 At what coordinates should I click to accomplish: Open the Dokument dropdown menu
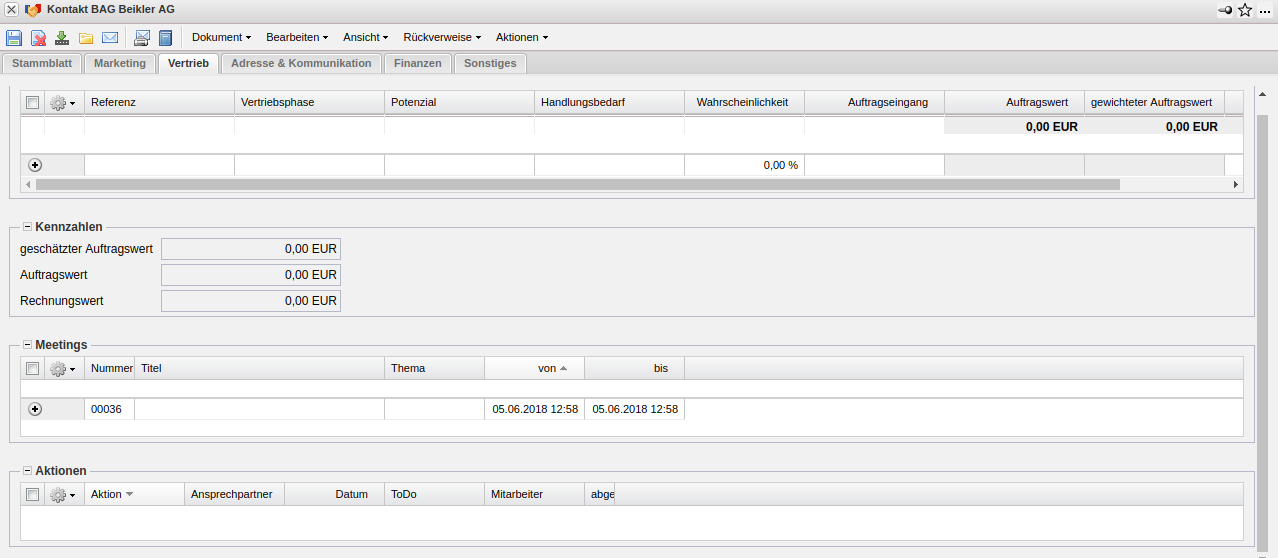click(221, 37)
